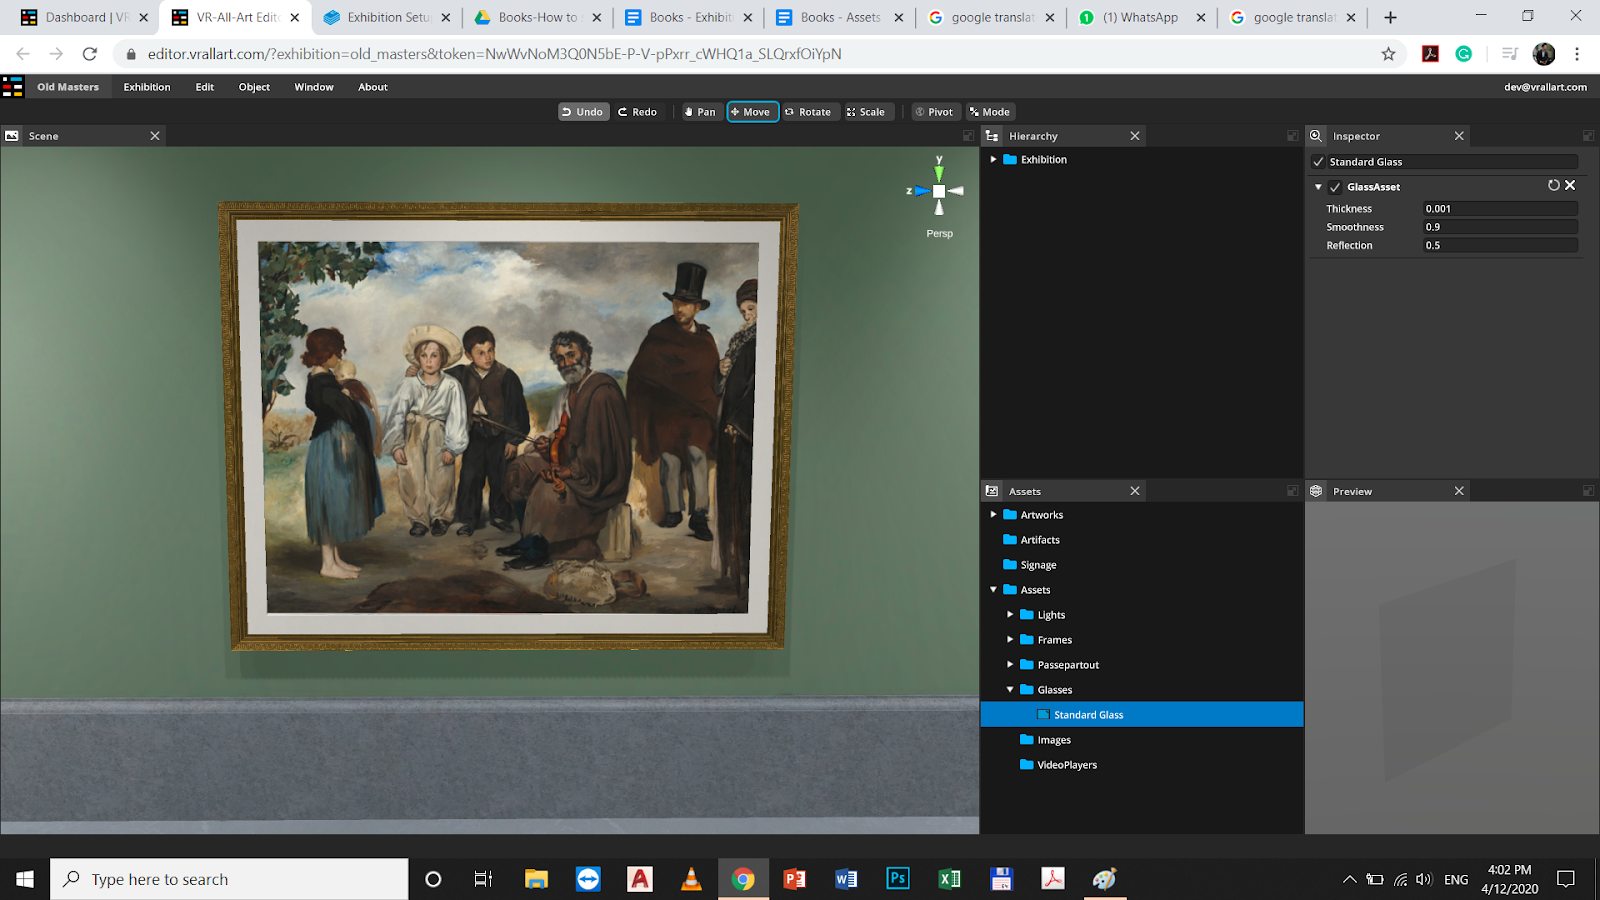Select the Standard Glass asset

tap(1142, 715)
